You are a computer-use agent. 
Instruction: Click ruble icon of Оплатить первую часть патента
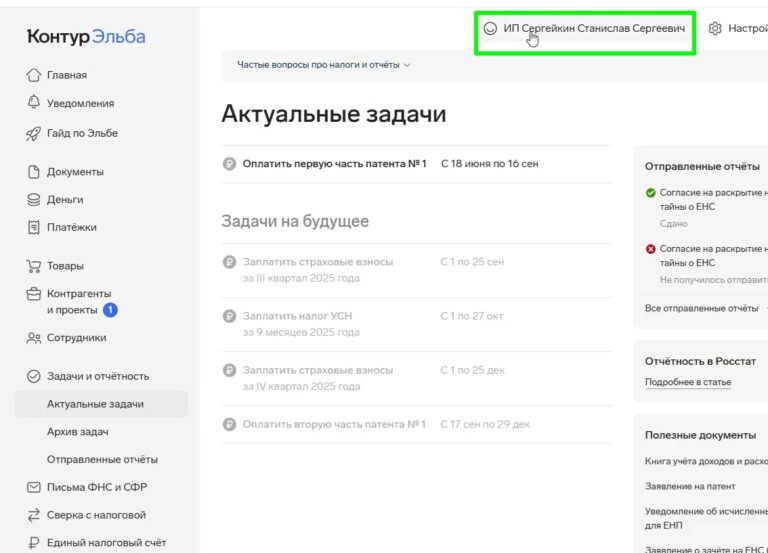point(229,164)
